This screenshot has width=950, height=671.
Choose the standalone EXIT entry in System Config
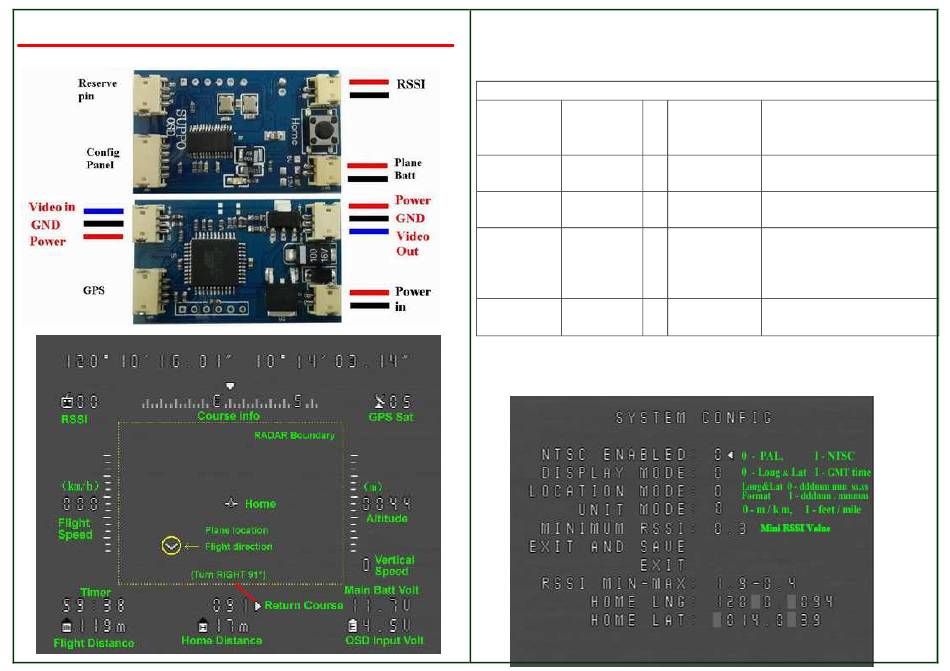[663, 566]
